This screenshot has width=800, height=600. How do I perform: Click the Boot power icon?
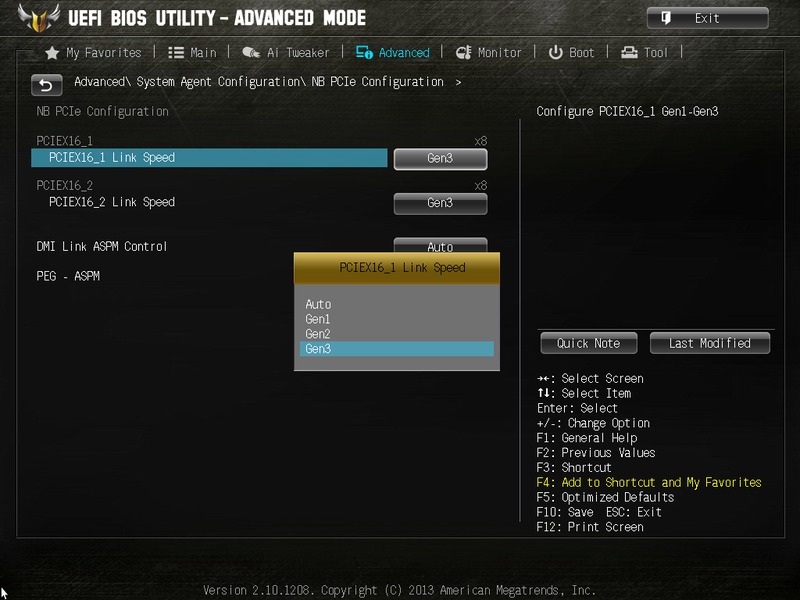[x=555, y=53]
